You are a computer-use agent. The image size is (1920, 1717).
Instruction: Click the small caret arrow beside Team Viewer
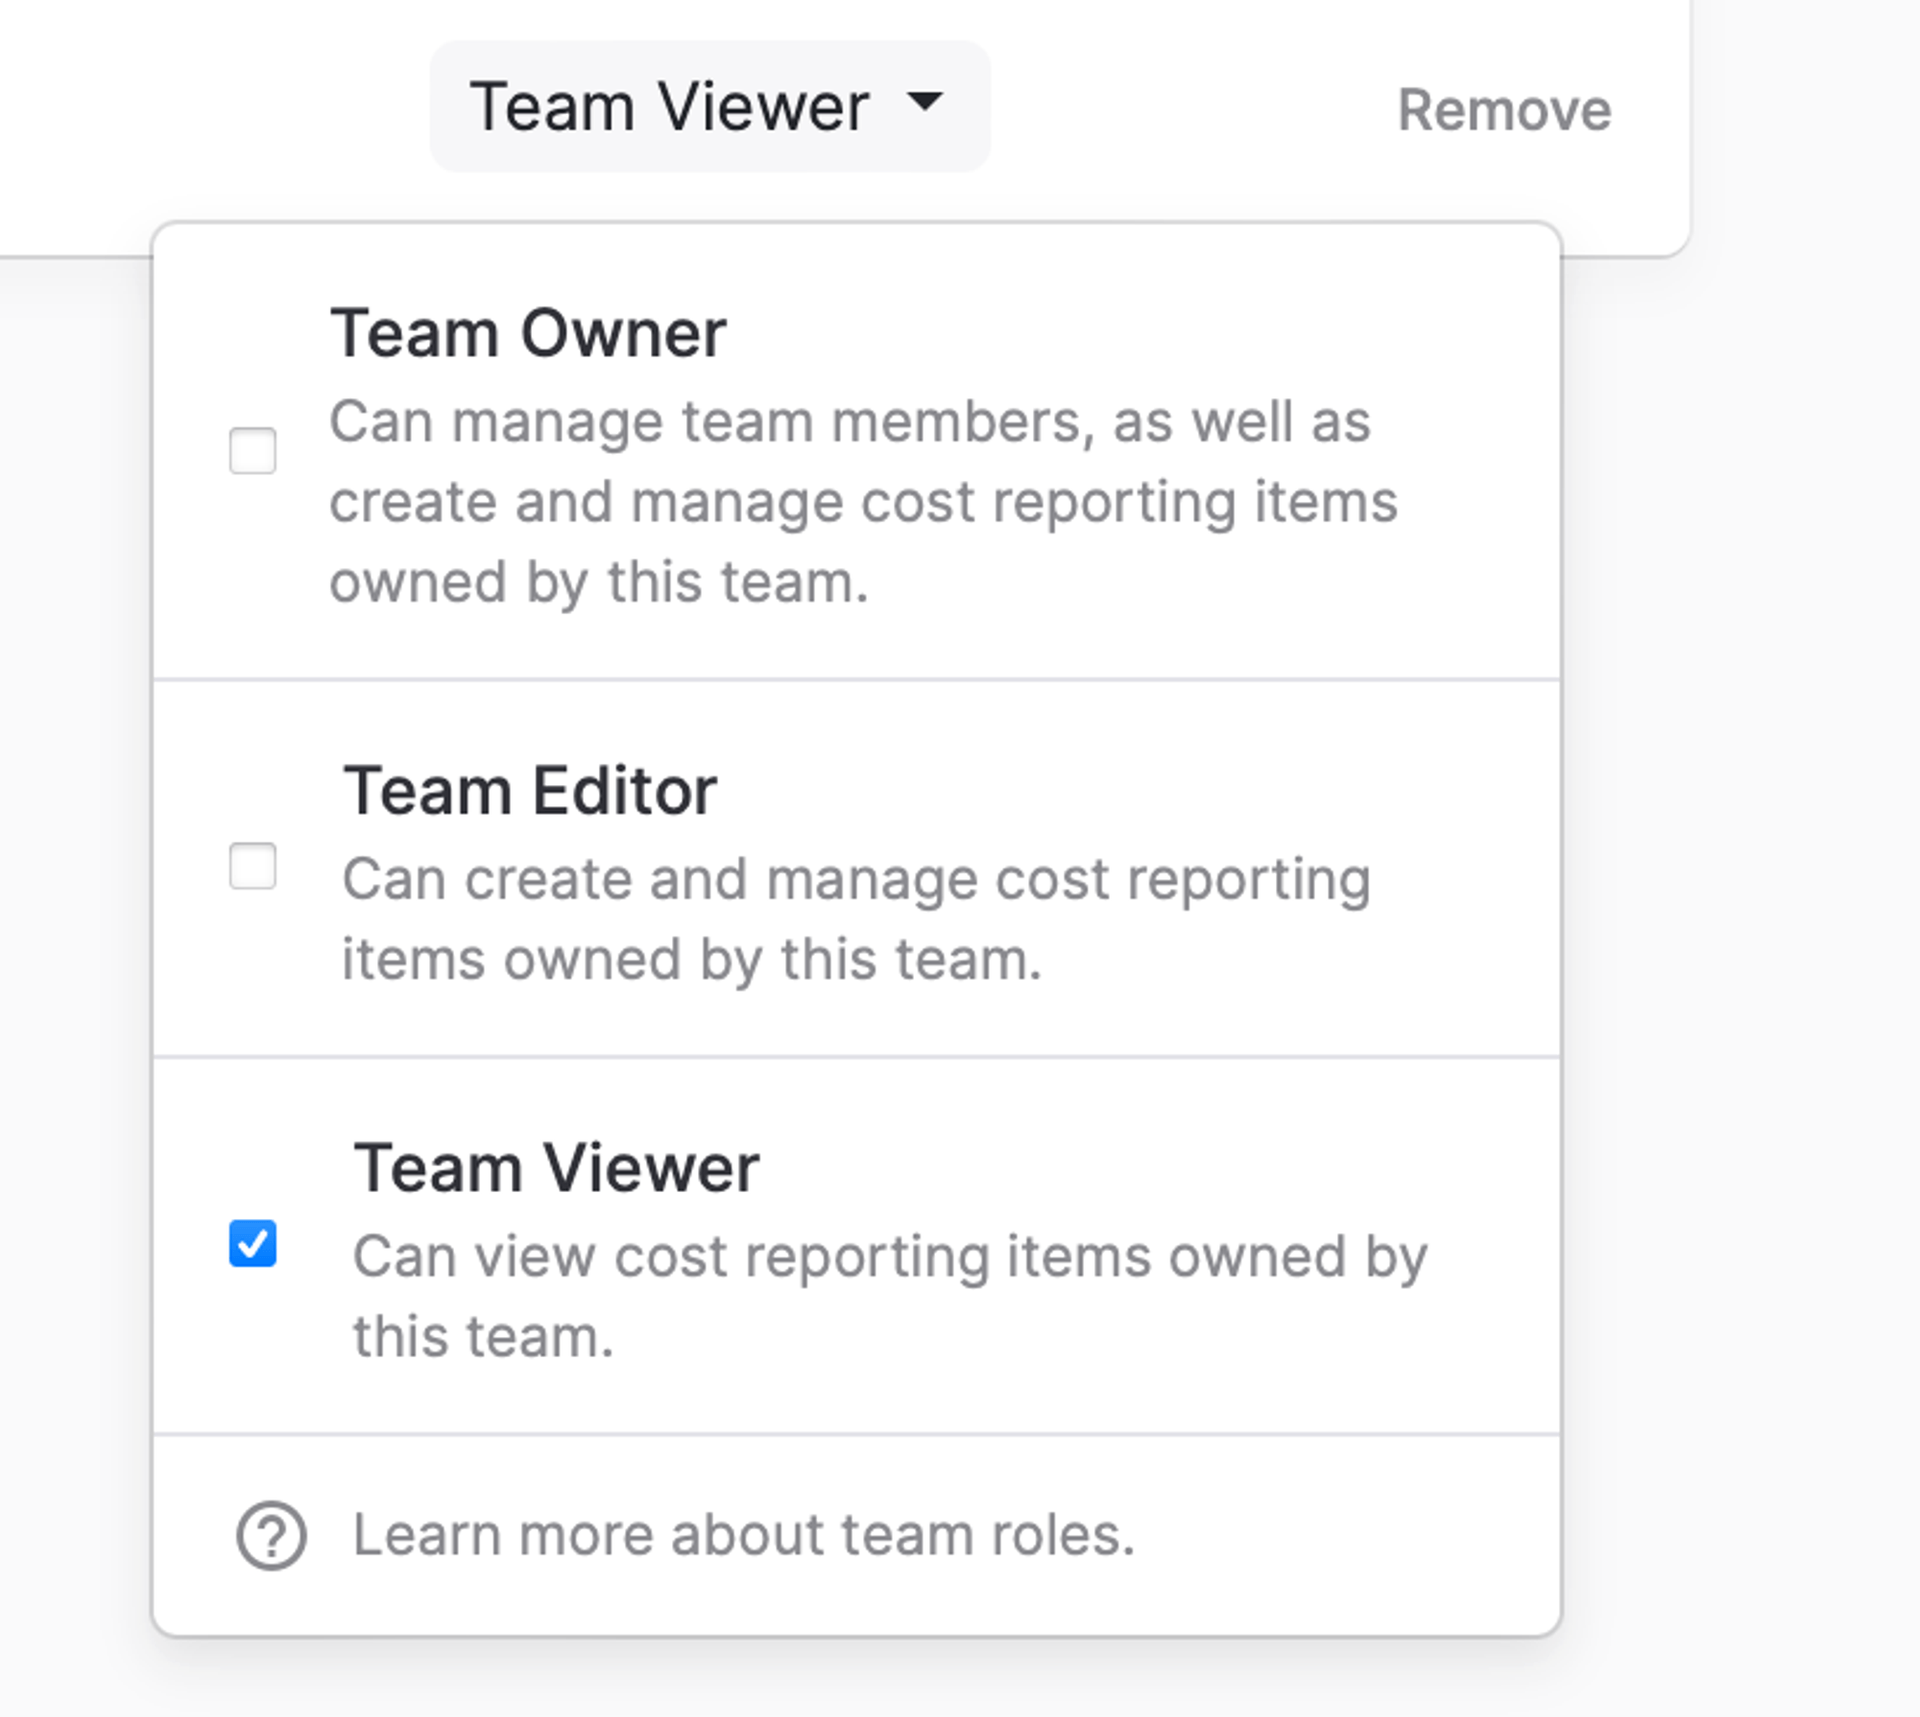925,101
